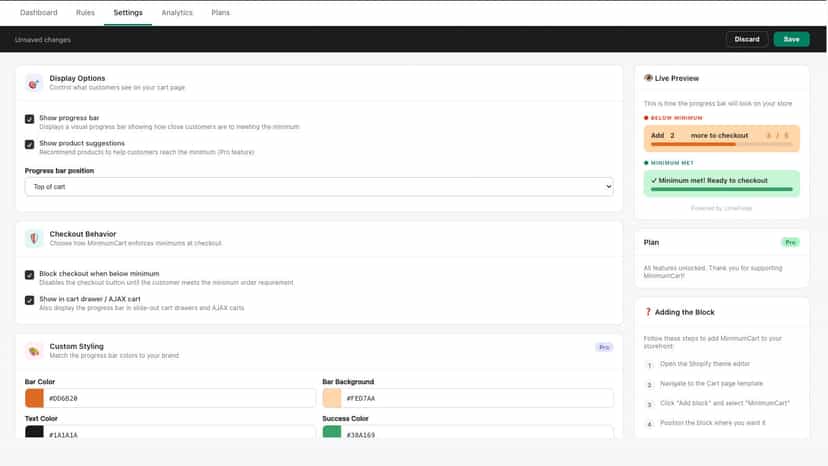The image size is (828, 466).
Task: Click the Custom Styling palette icon
Action: pyautogui.click(x=34, y=351)
